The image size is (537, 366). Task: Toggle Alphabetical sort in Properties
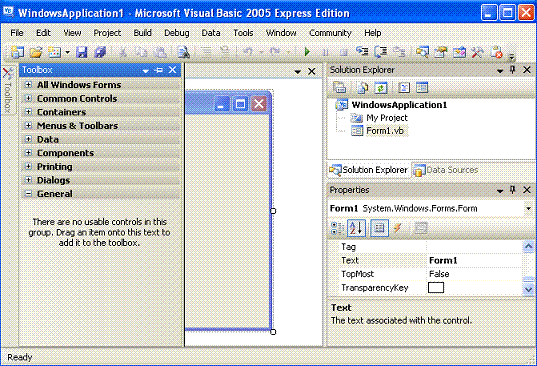[x=356, y=228]
